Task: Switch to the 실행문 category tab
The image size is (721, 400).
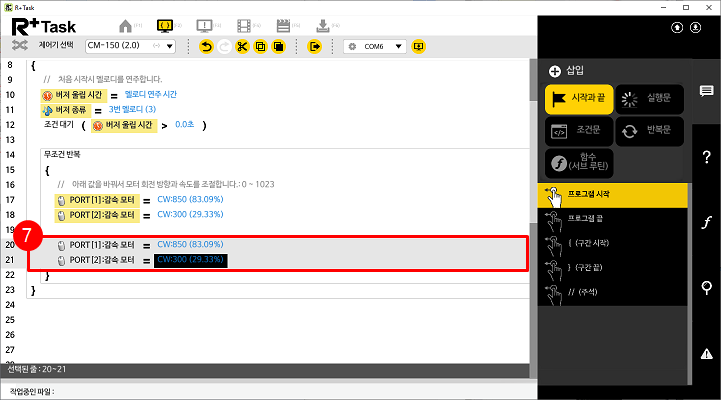Action: 648,98
